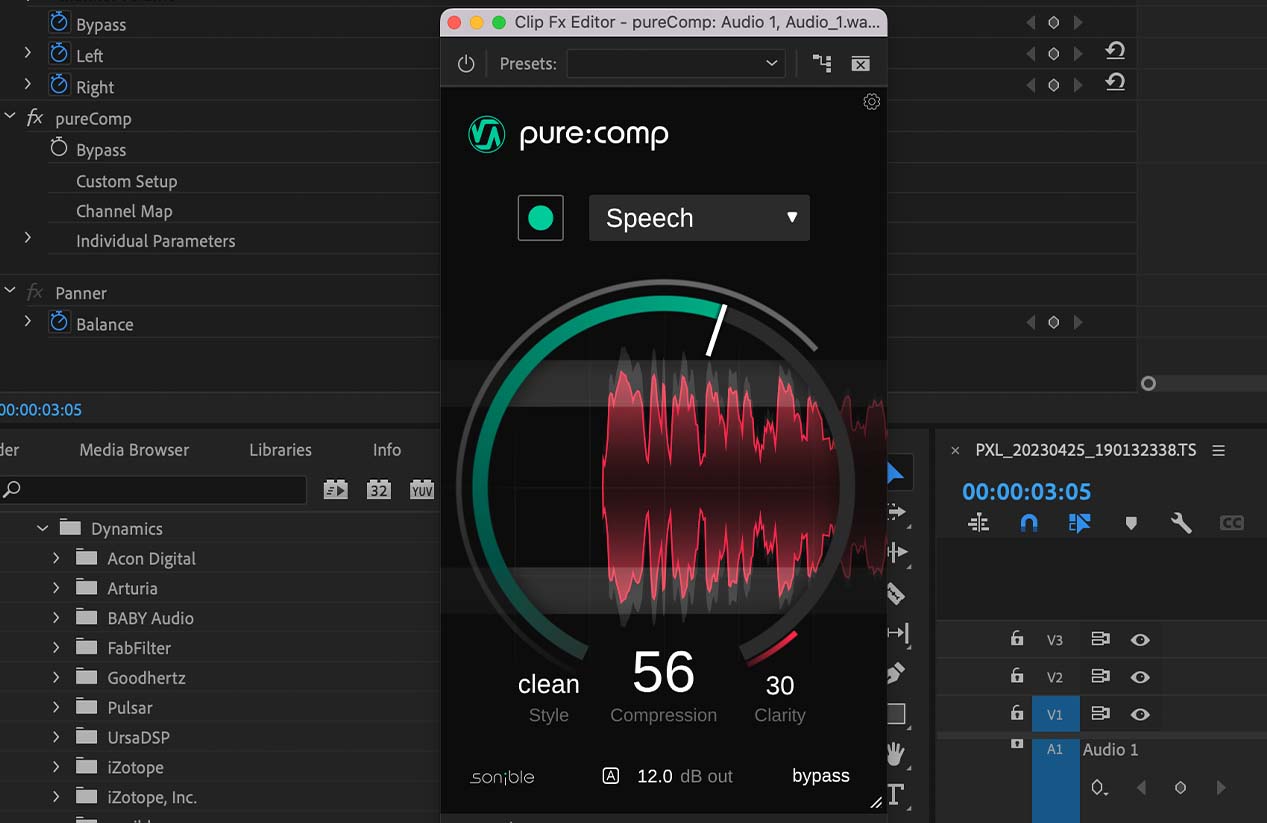
Task: Click the 32-bit color effects filter icon
Action: [378, 489]
